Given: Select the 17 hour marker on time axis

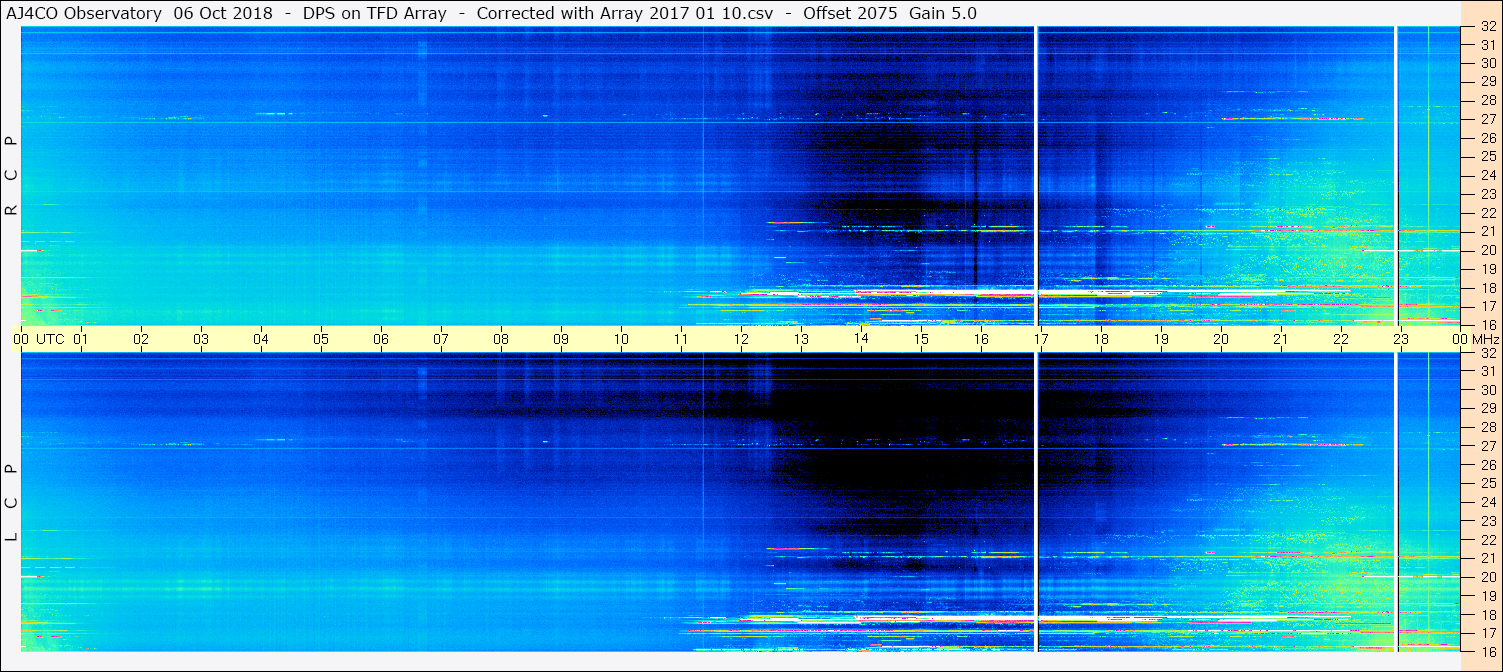Looking at the screenshot, I should point(1041,339).
